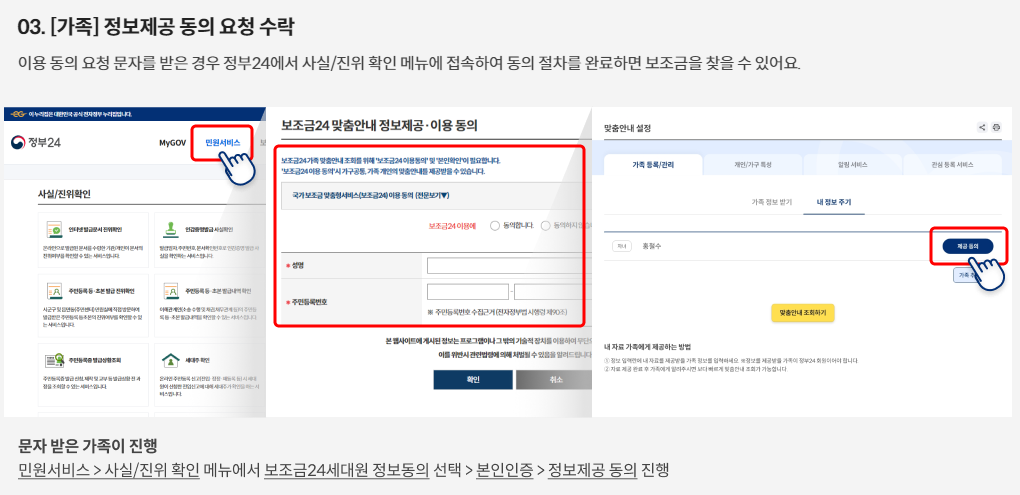Screen dimensions: 1020x495
Task: Click the second 주민등록번호 input box
Action: point(553,291)
